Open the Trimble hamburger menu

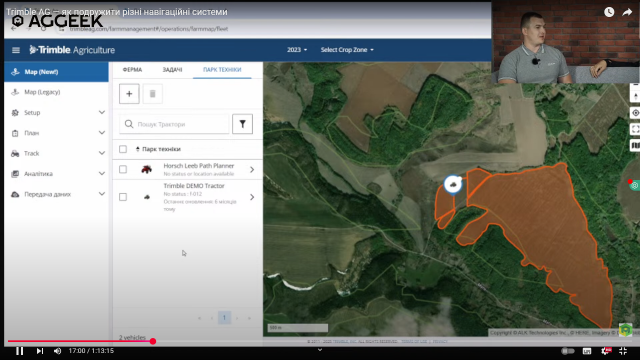[16, 50]
